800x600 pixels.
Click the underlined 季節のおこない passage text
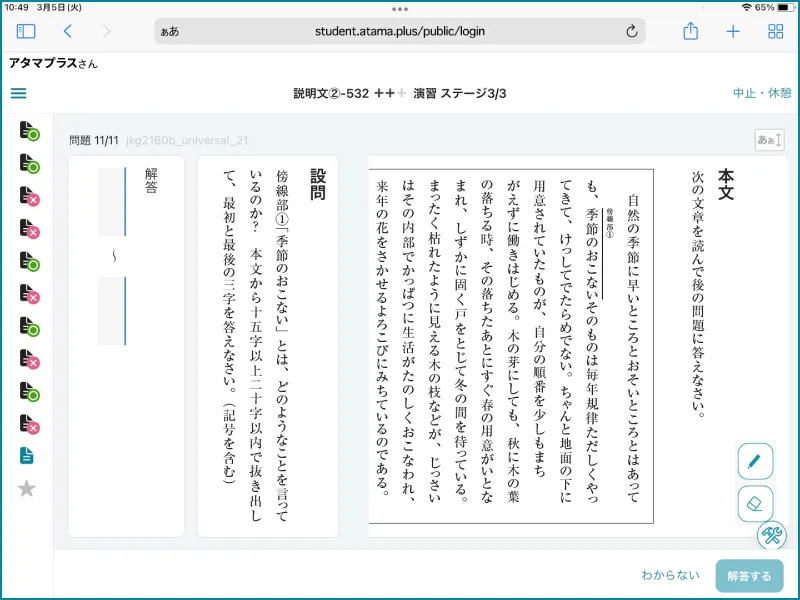(x=592, y=253)
